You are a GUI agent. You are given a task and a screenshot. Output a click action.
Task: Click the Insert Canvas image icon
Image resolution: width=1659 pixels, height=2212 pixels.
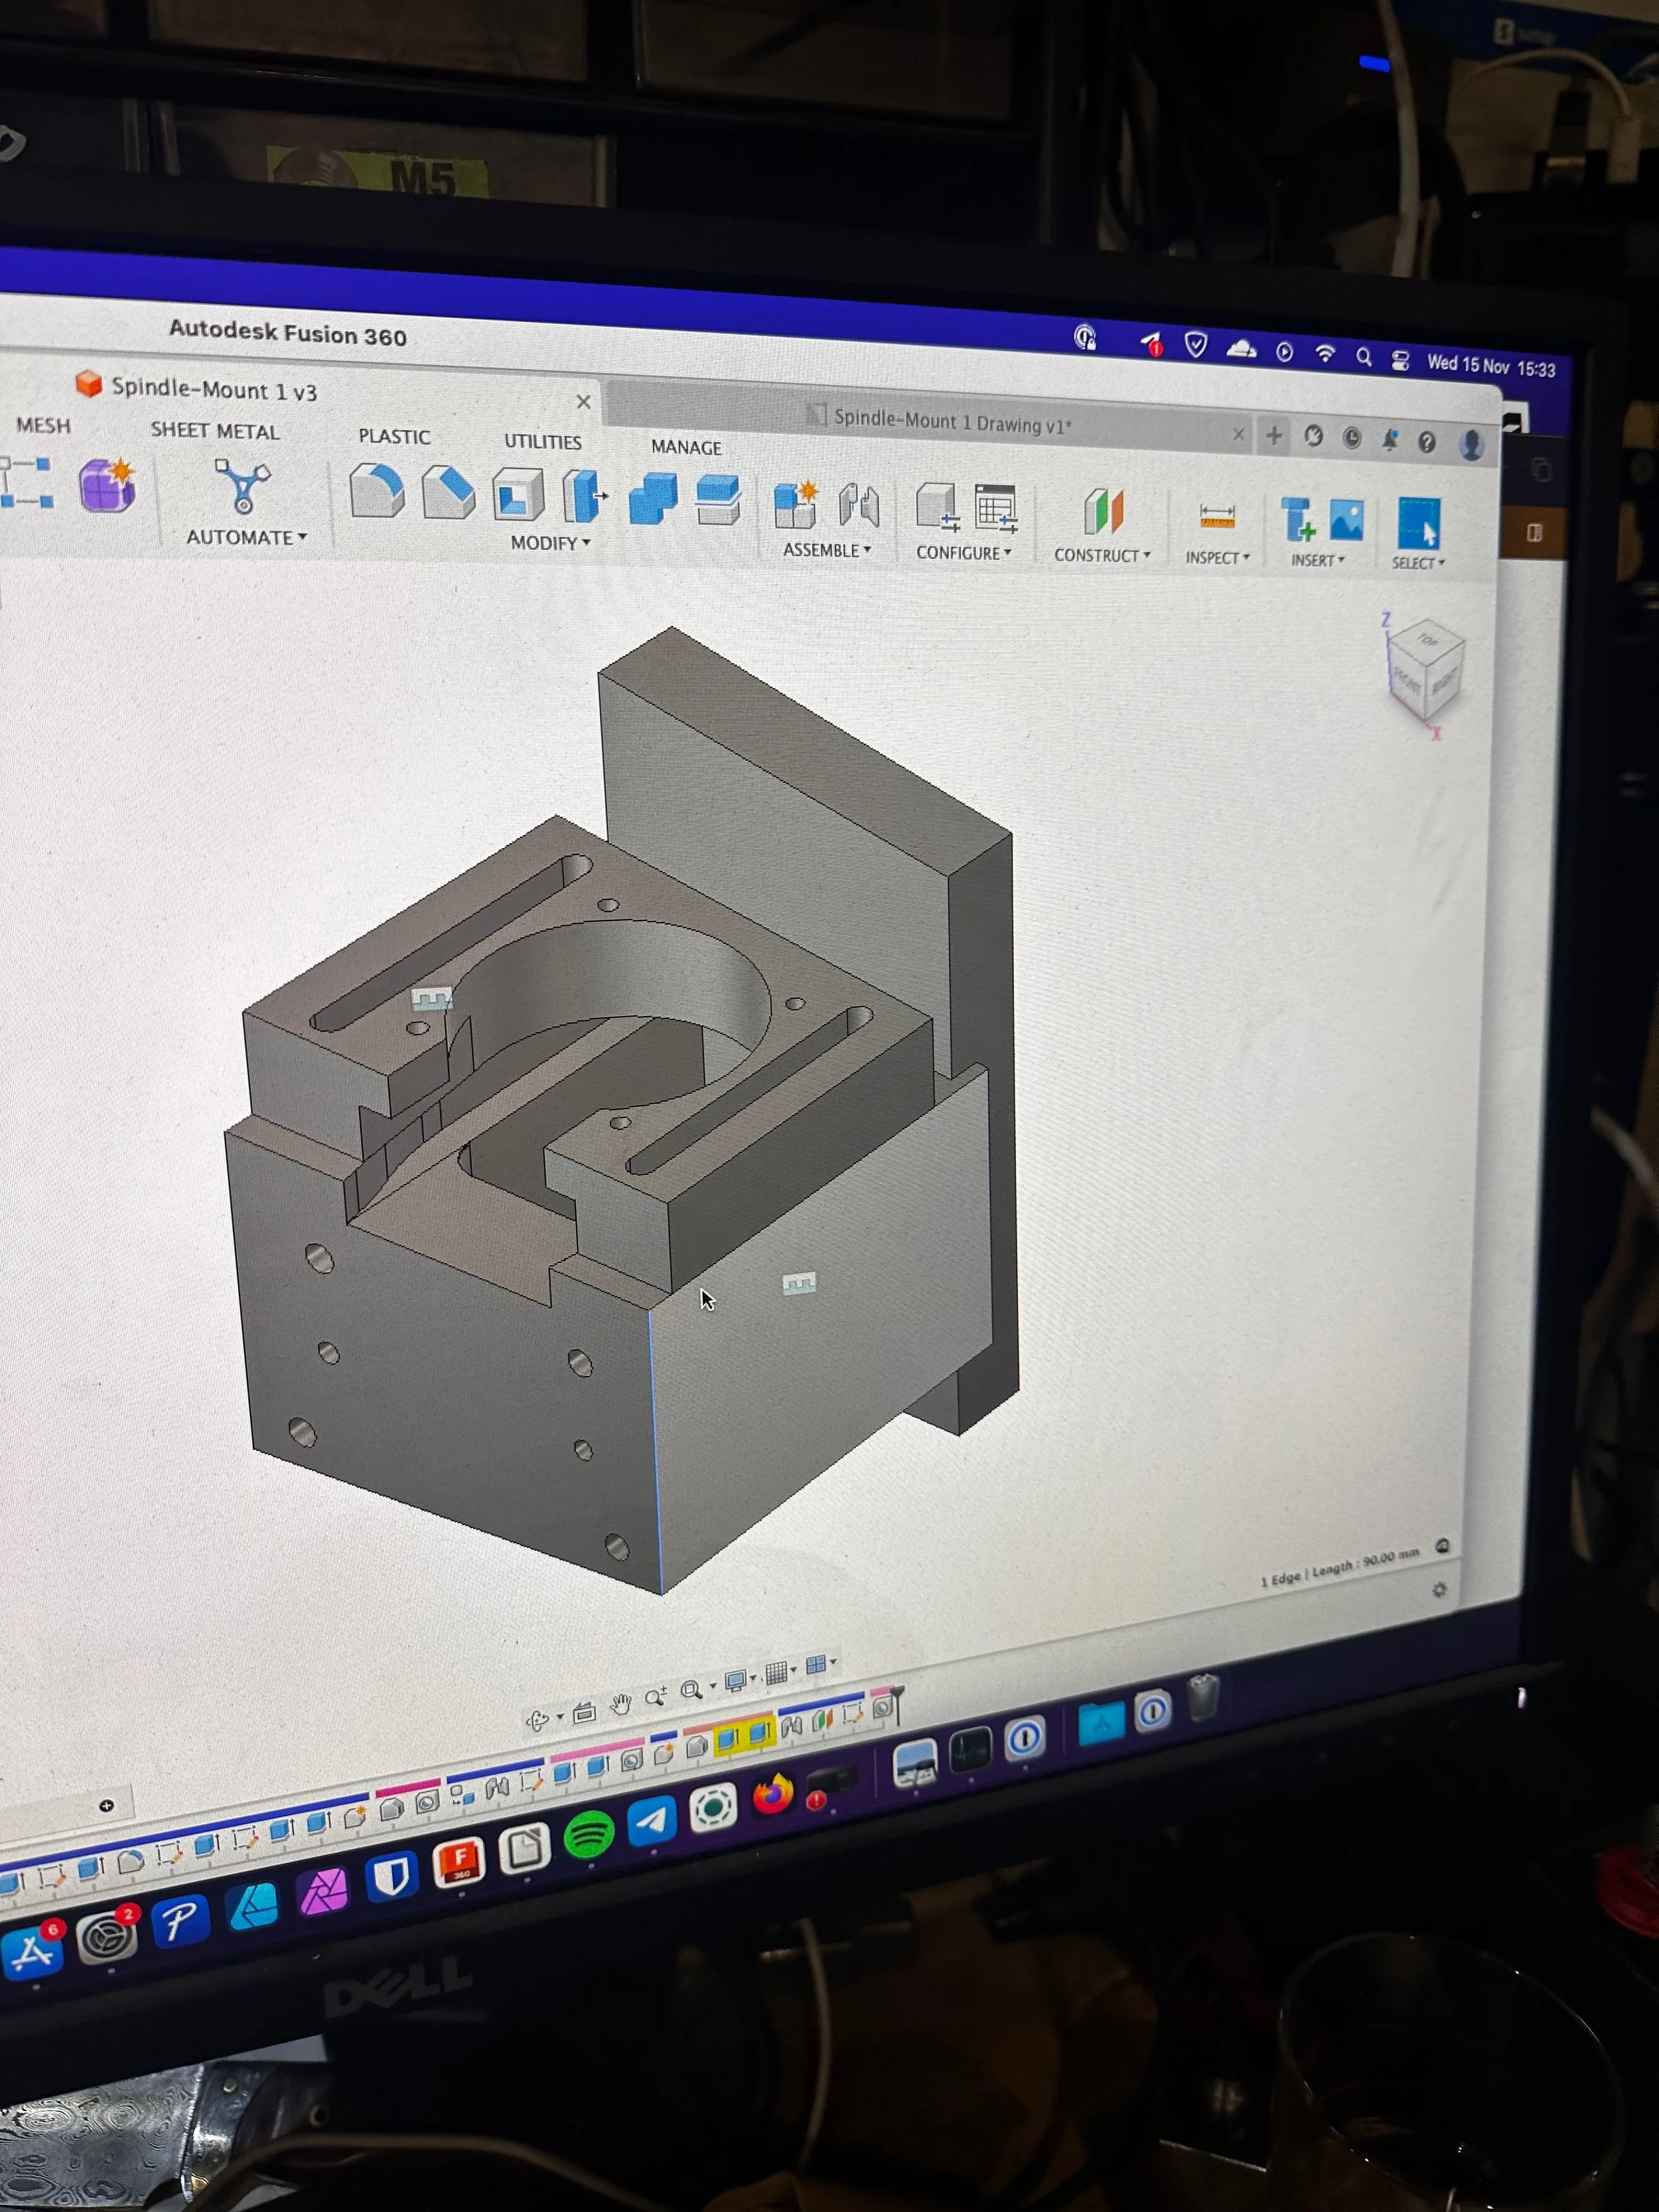coord(1346,521)
